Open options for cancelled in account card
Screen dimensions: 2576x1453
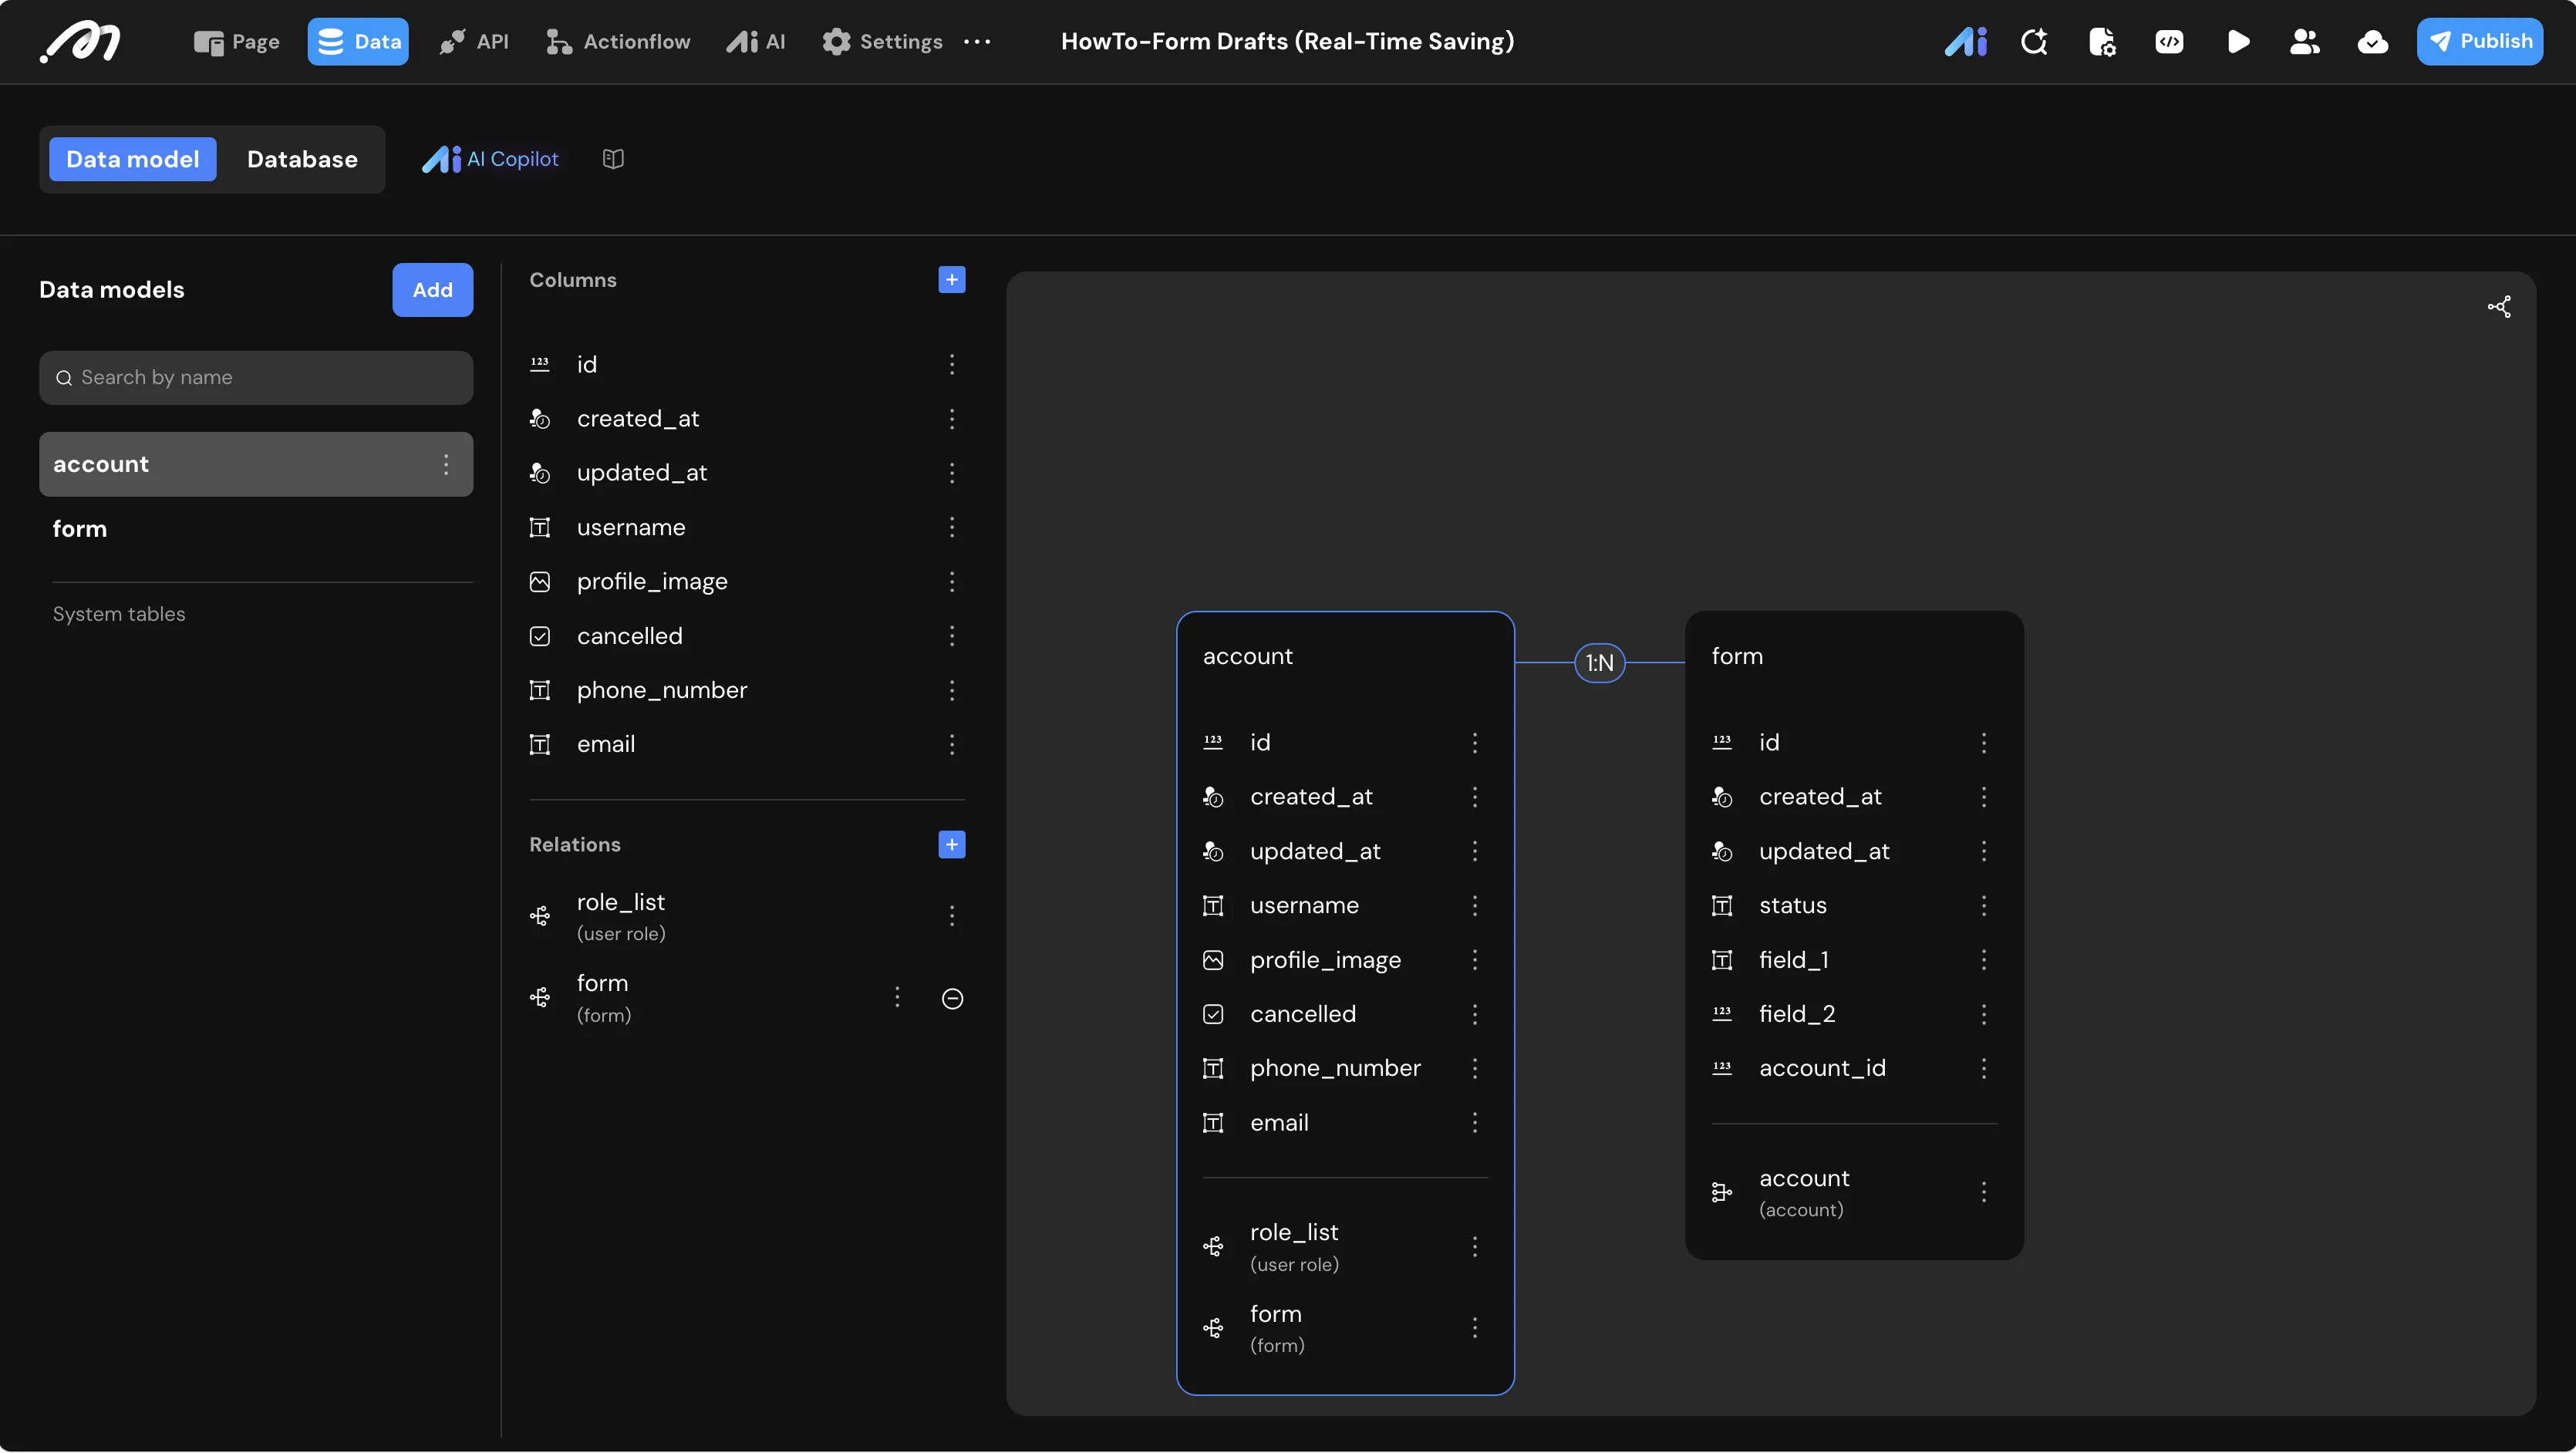tap(1475, 1014)
